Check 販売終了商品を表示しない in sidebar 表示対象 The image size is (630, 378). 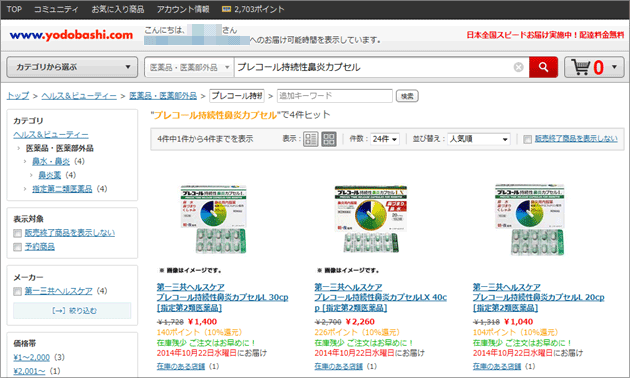17,233
